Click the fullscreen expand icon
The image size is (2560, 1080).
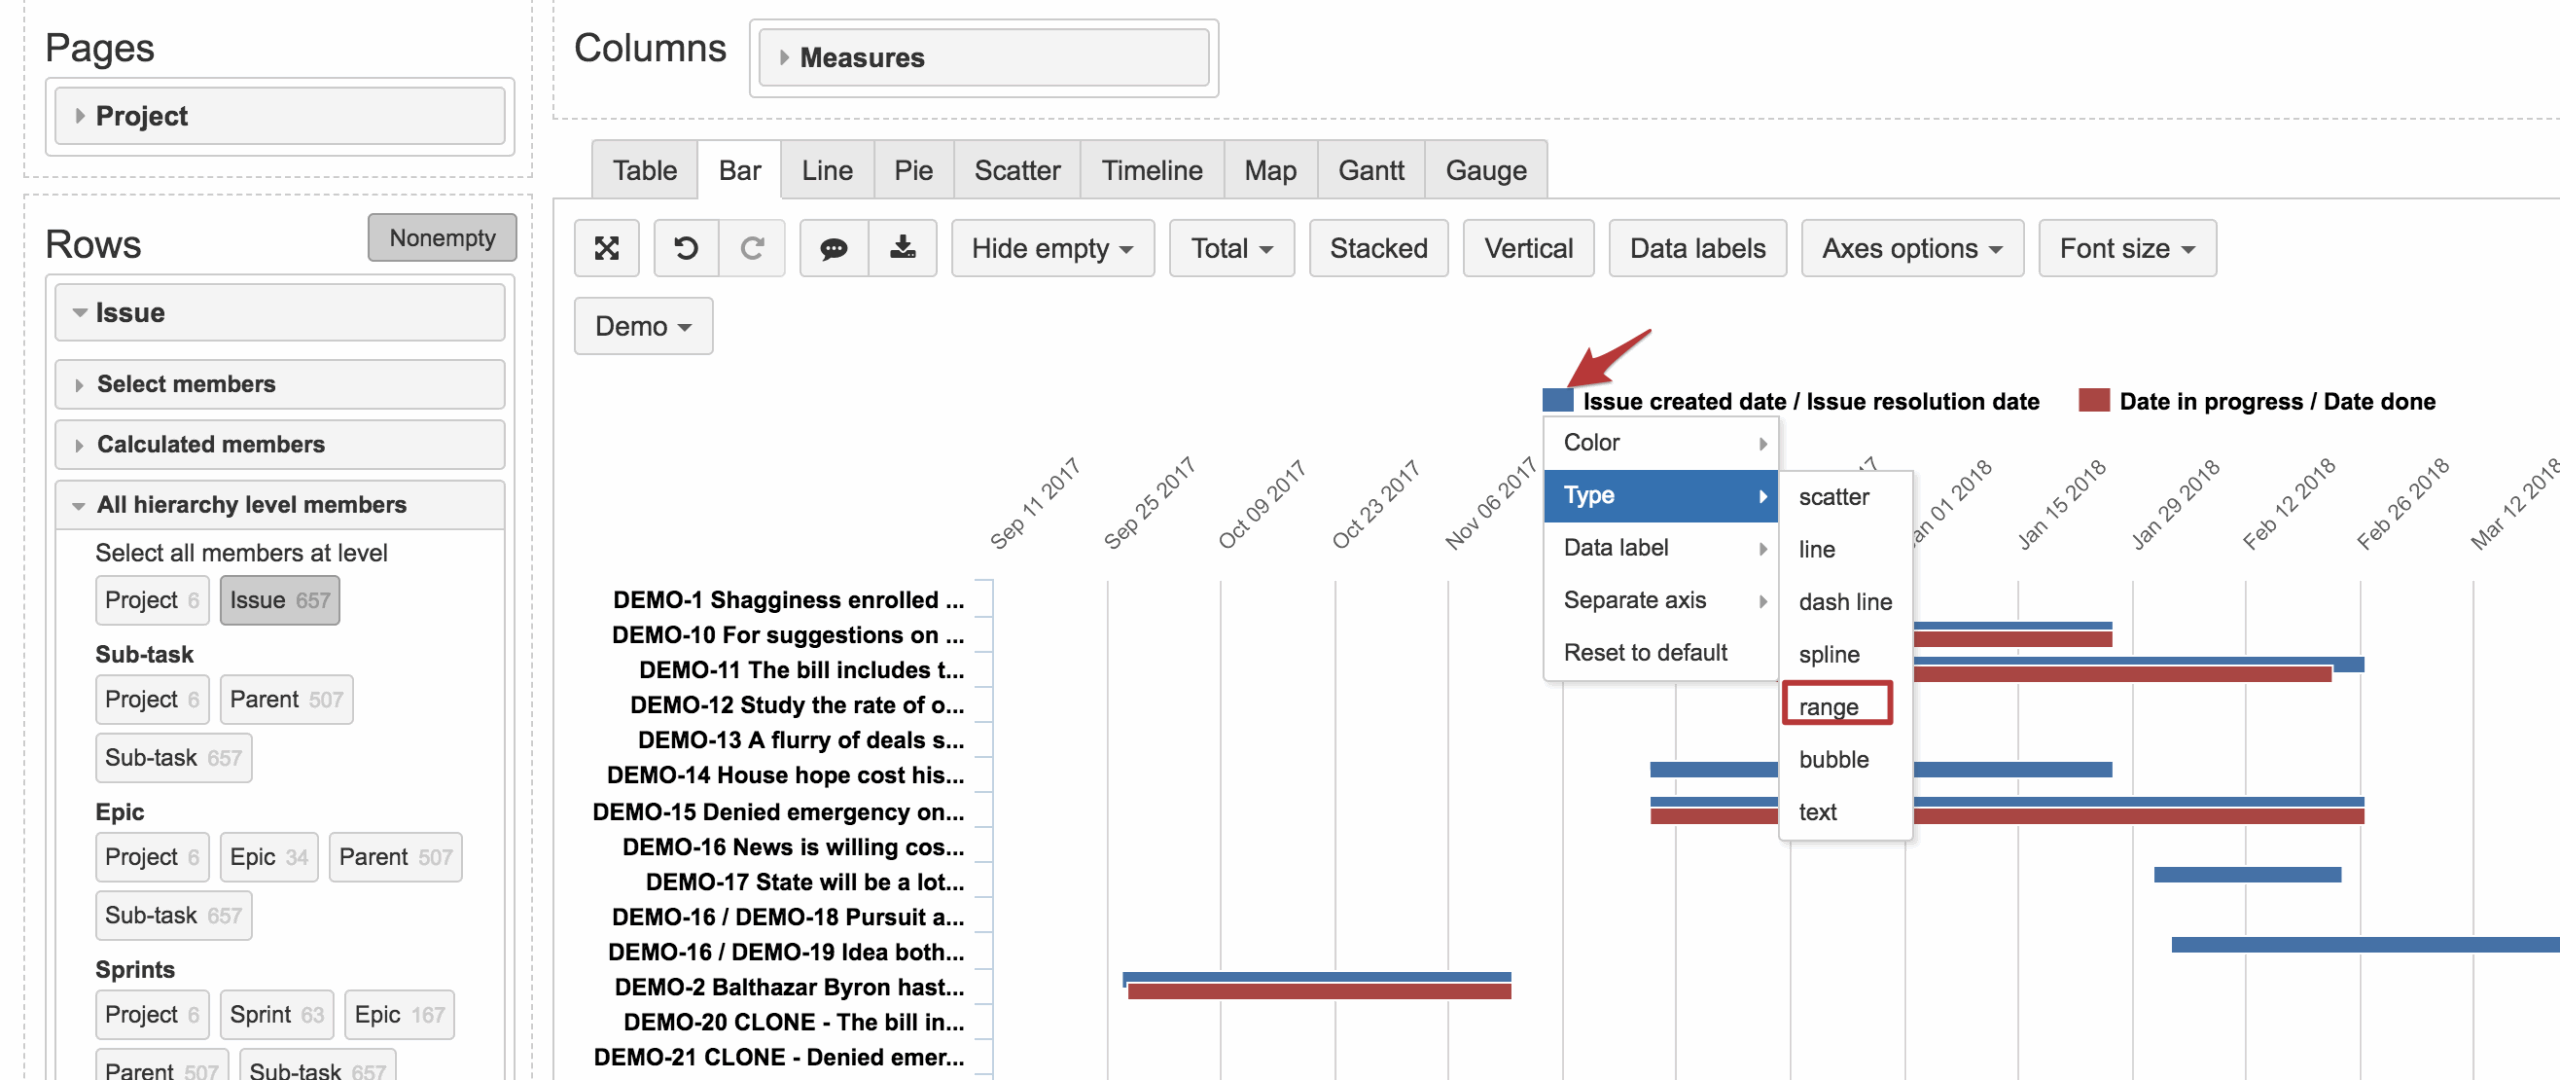[606, 248]
